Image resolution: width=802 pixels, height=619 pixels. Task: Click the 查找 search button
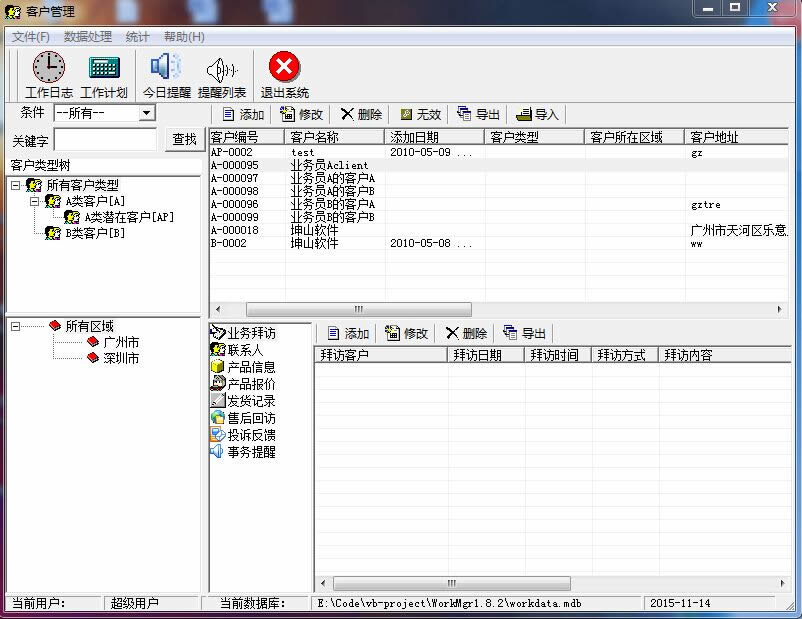[x=184, y=140]
